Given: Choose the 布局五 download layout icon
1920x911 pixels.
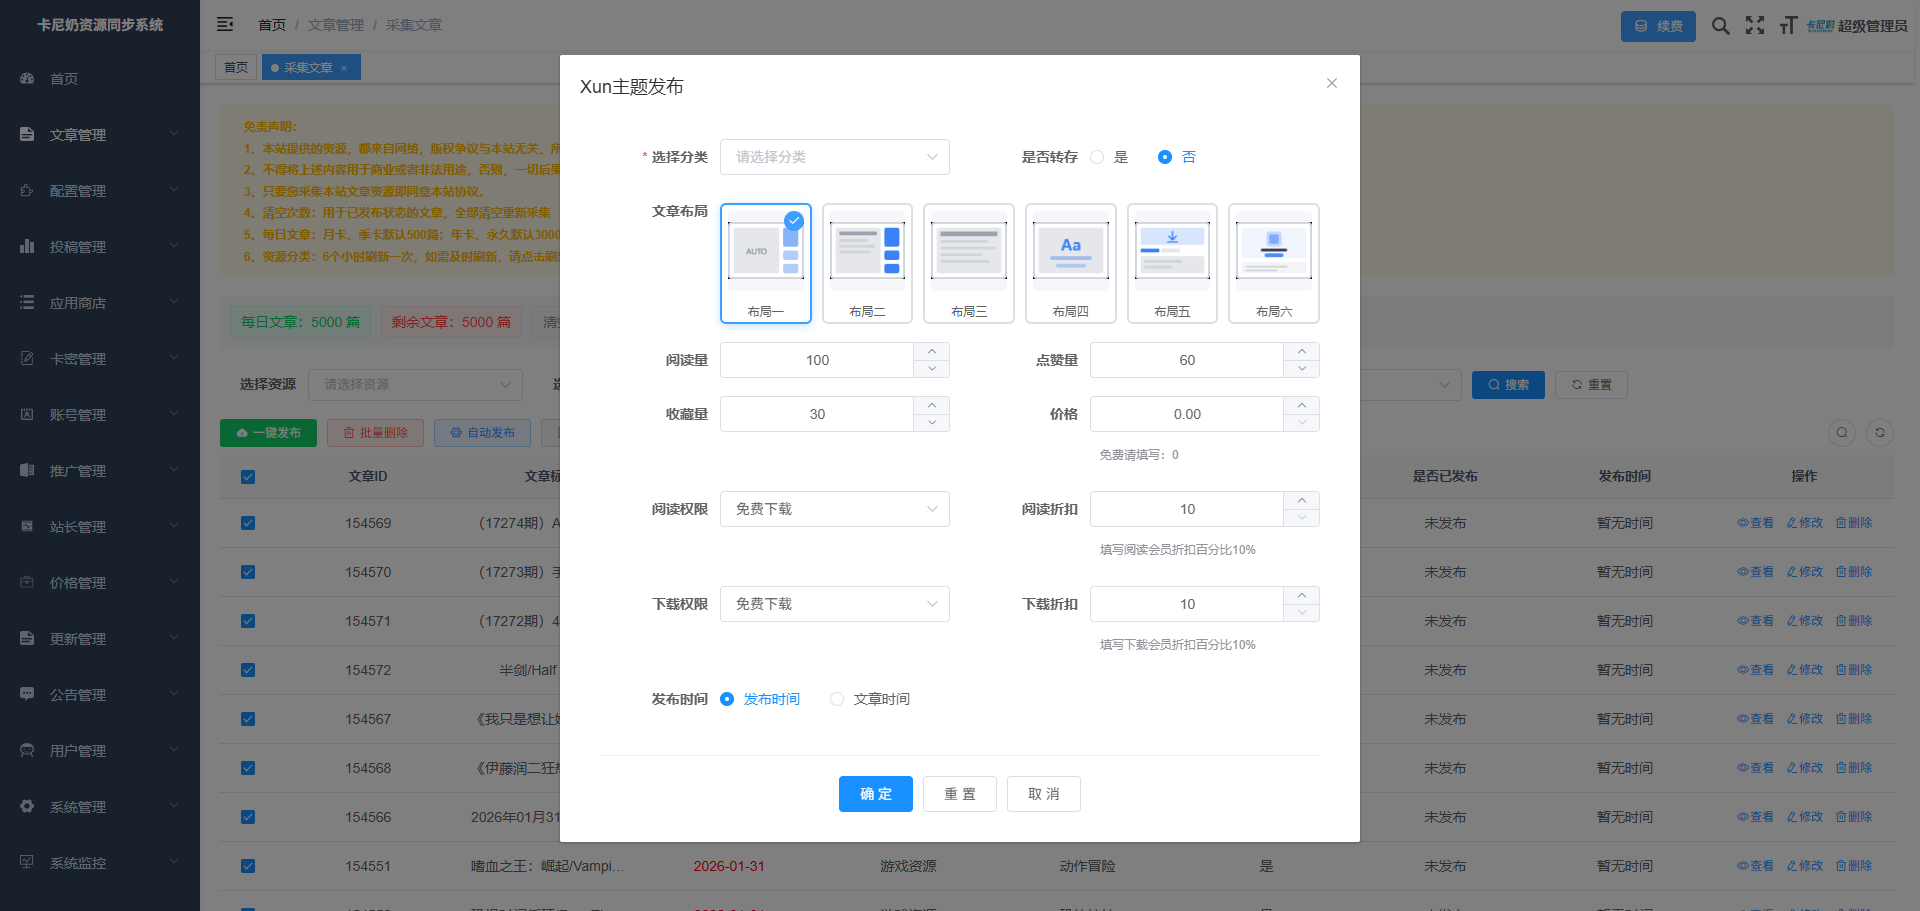Looking at the screenshot, I should coord(1172,263).
